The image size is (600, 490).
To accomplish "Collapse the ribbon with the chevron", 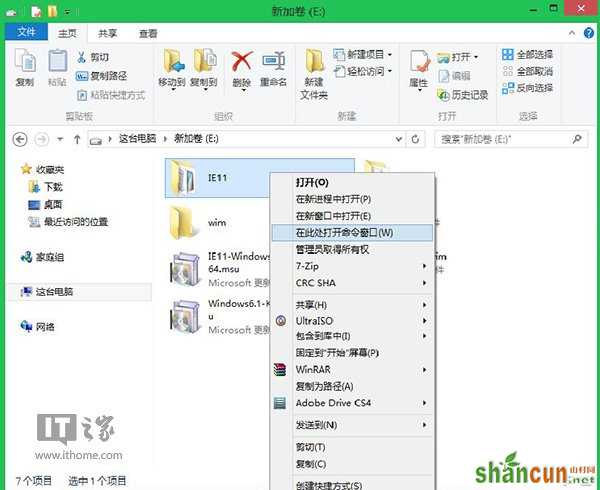I will [x=572, y=33].
